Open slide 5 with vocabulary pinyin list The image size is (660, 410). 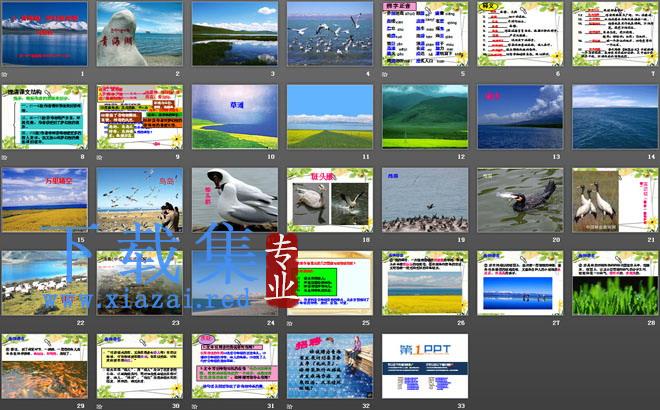pos(425,33)
